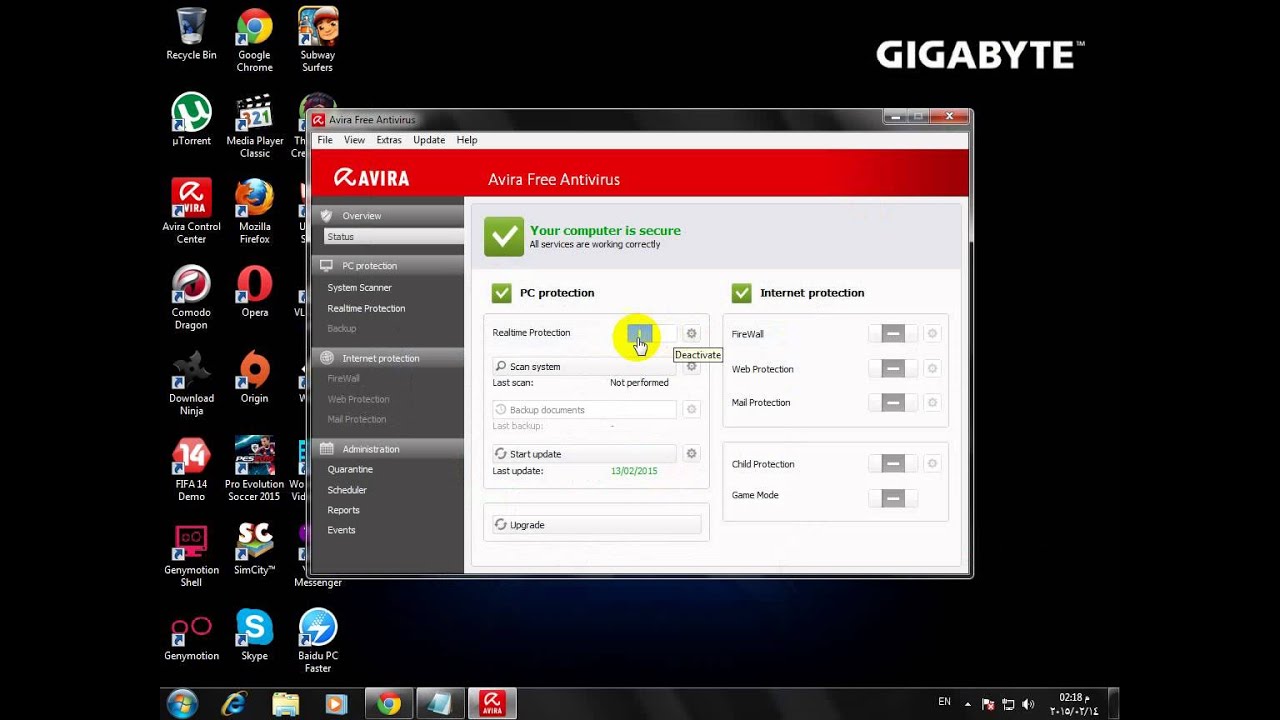The width and height of the screenshot is (1280, 720).
Task: Open Realtime Protection sidebar entry
Action: [x=366, y=308]
